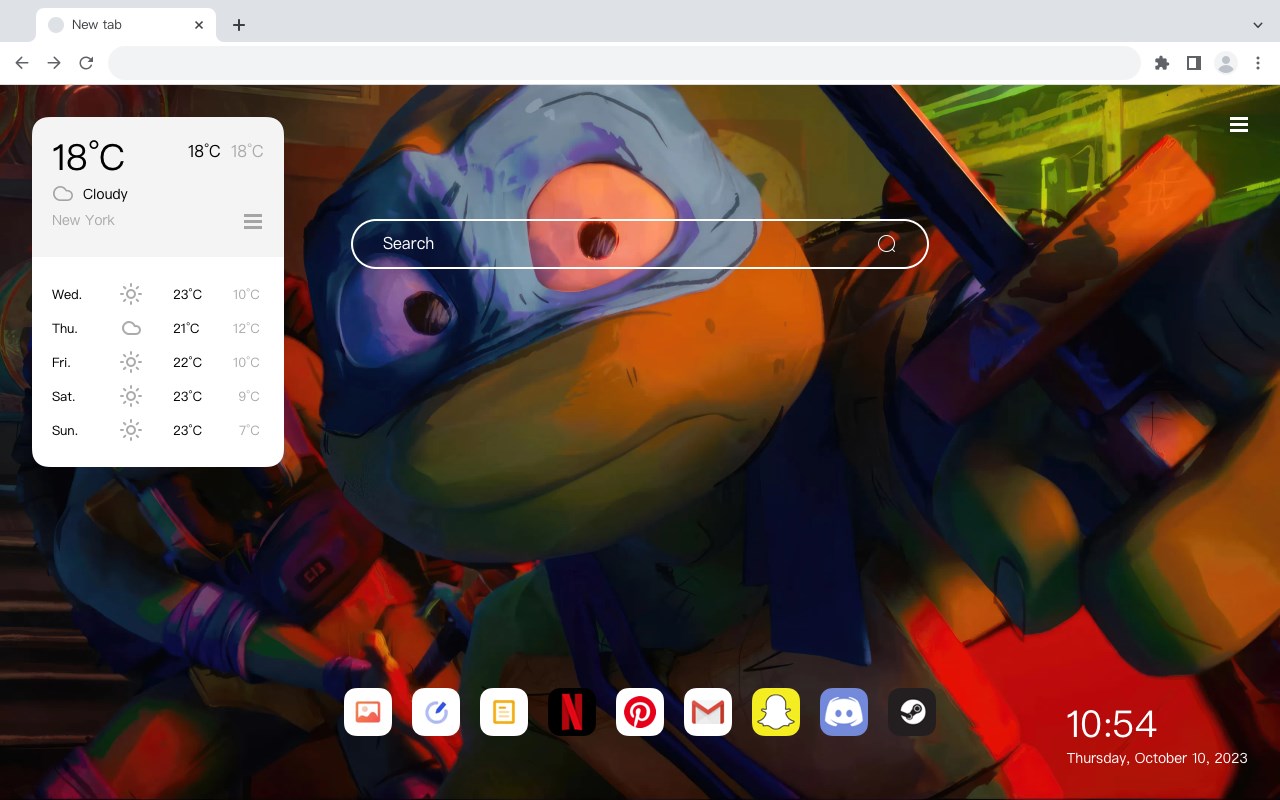Select the Sat. forecast row
Viewport: 1280px width, 800px height.
[157, 396]
